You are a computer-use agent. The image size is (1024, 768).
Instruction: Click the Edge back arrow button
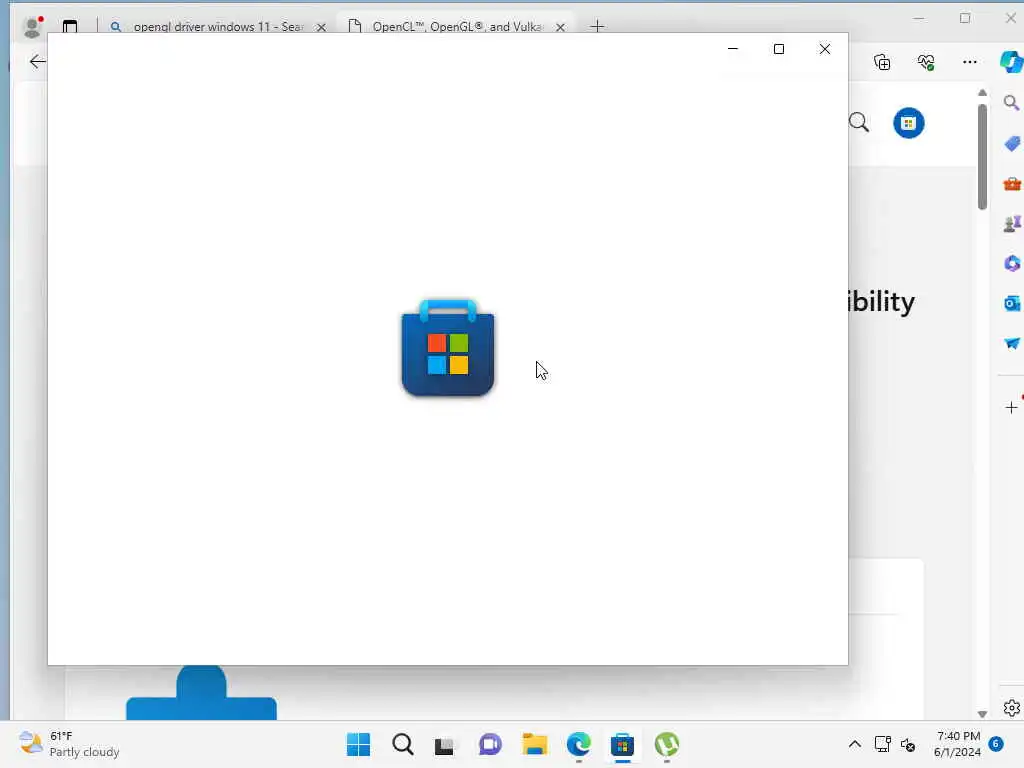(37, 61)
